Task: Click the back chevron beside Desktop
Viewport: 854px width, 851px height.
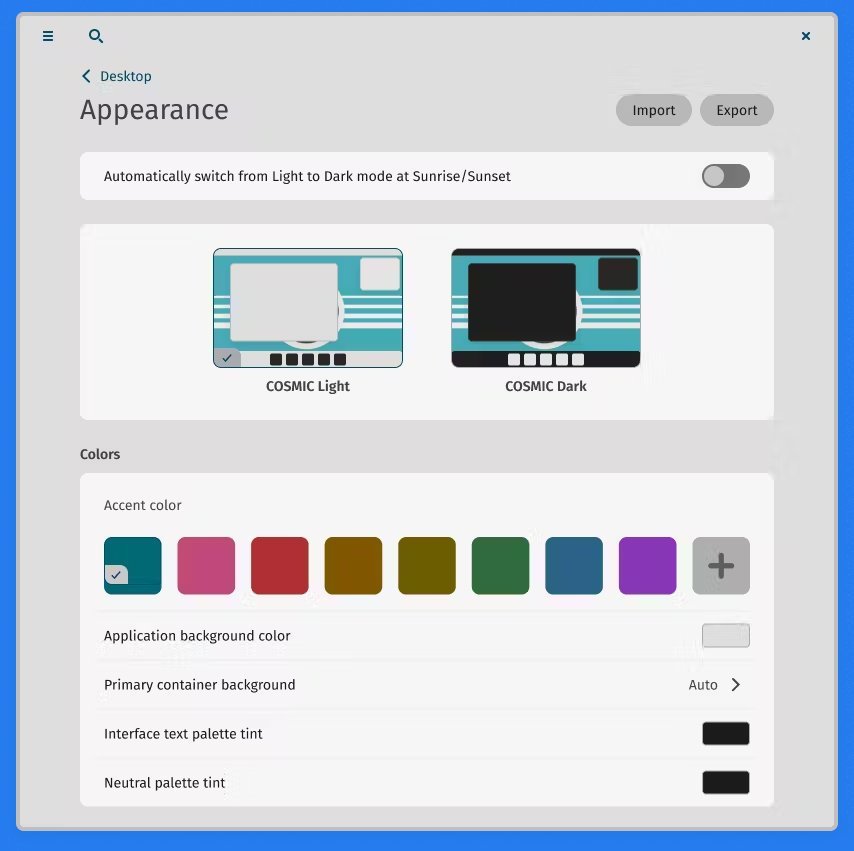Action: point(86,76)
